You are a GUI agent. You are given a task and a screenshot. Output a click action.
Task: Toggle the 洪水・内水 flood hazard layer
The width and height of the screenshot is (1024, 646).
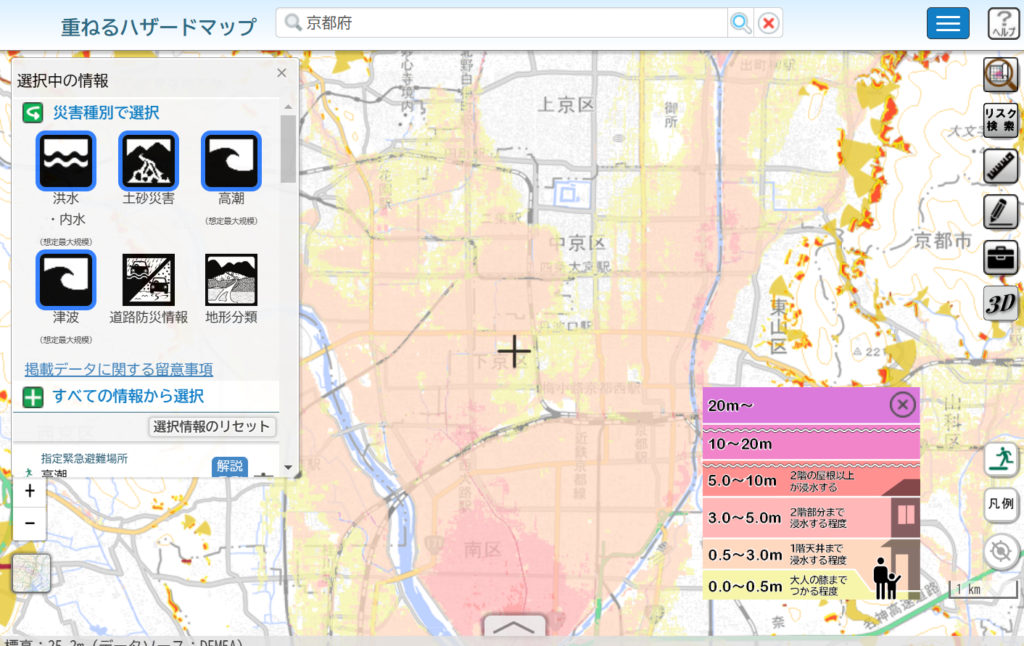click(x=66, y=161)
